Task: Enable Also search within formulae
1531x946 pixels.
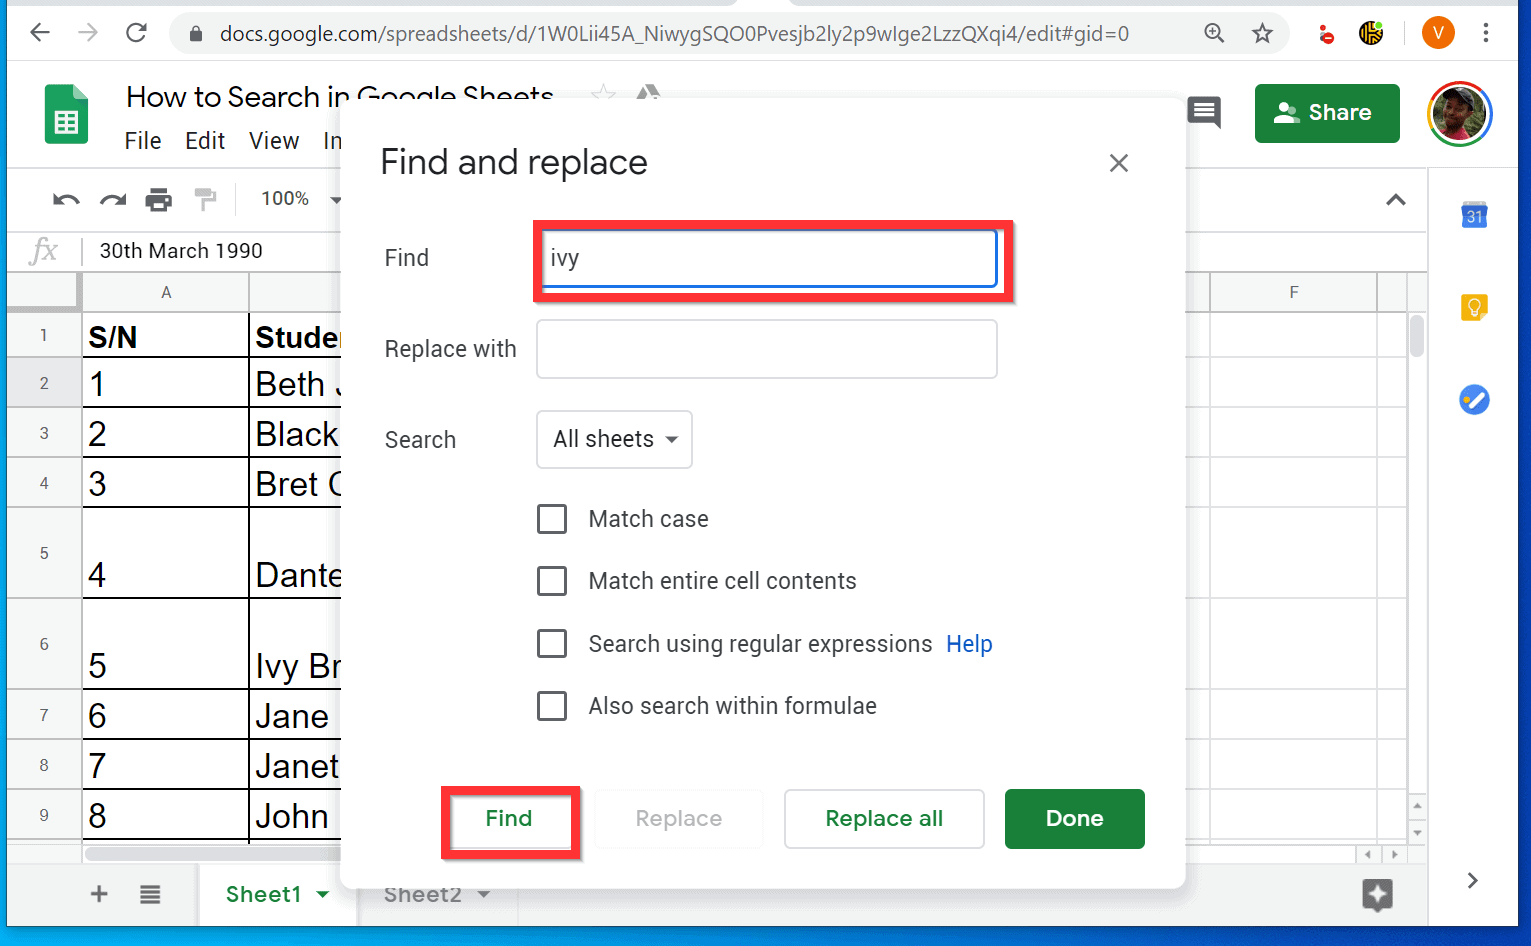Action: coord(552,706)
